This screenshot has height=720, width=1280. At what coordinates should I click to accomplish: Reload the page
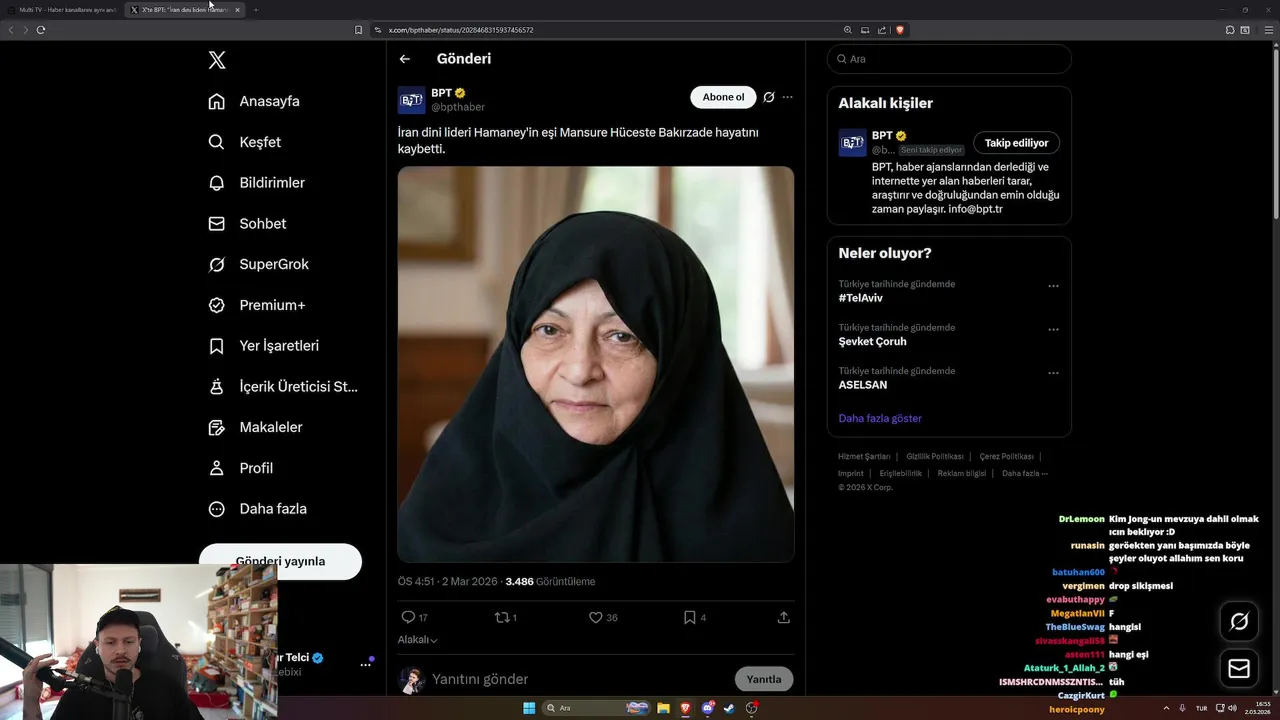click(41, 30)
